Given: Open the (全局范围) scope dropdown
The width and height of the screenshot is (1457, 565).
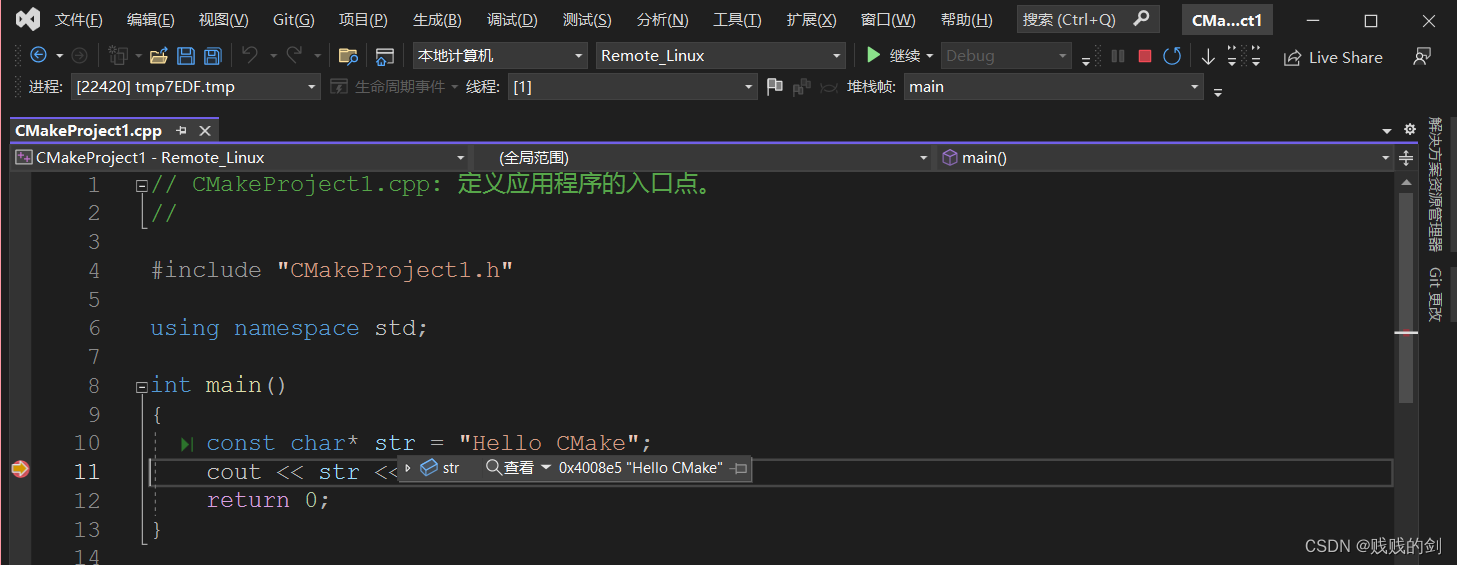Looking at the screenshot, I should pos(703,157).
